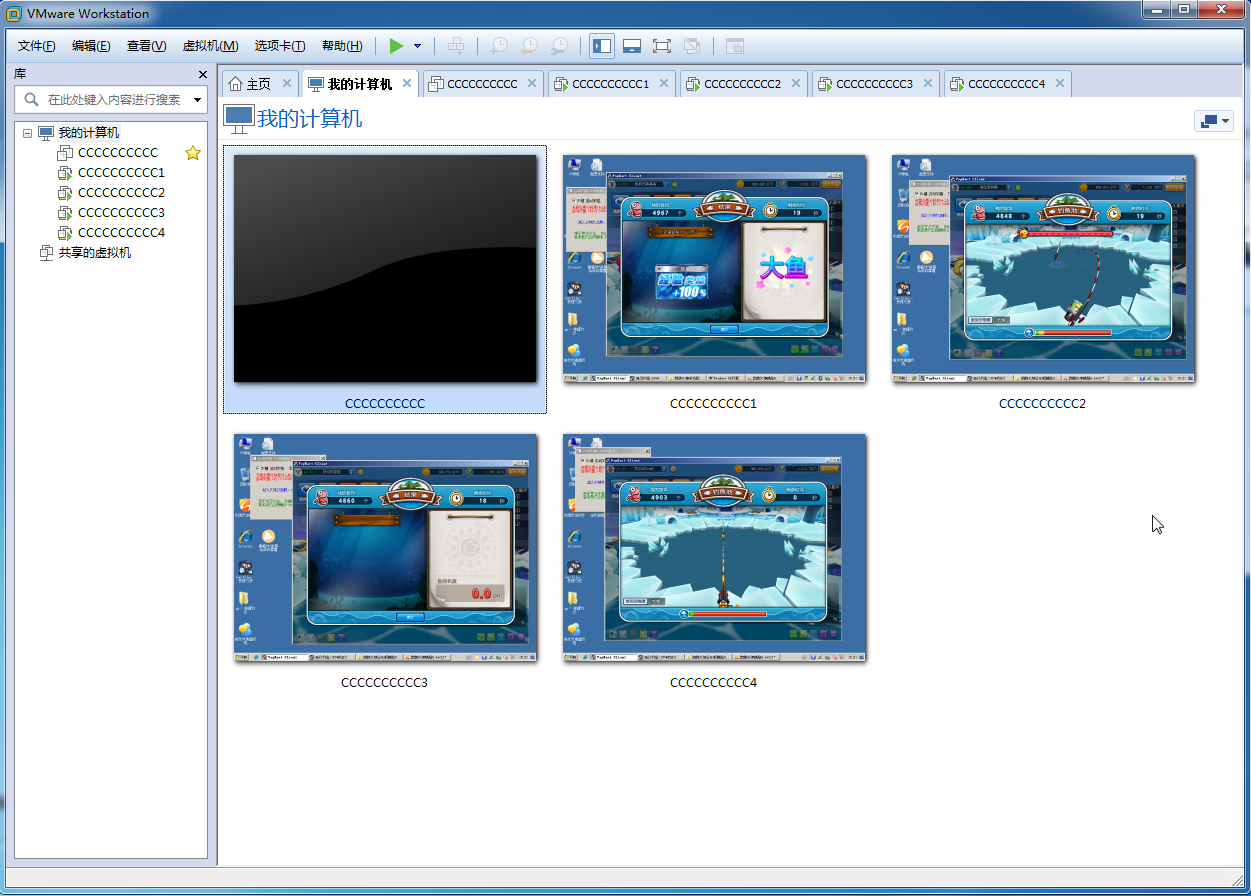
Task: Select 共享的虚拟机 in the library tree
Action: pos(94,253)
